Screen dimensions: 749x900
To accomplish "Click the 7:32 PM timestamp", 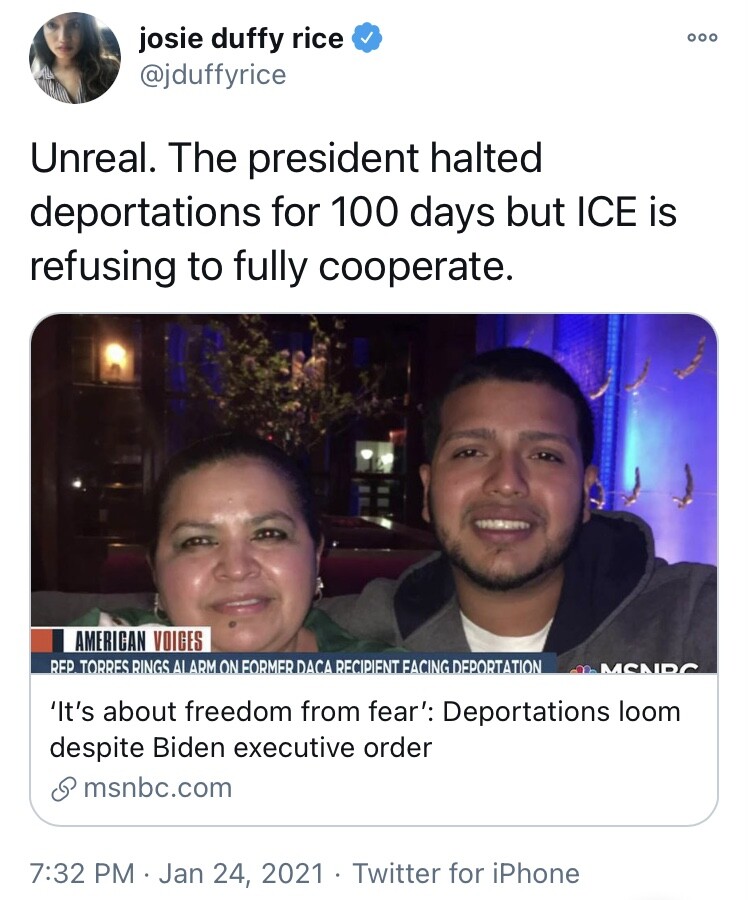I will point(82,873).
